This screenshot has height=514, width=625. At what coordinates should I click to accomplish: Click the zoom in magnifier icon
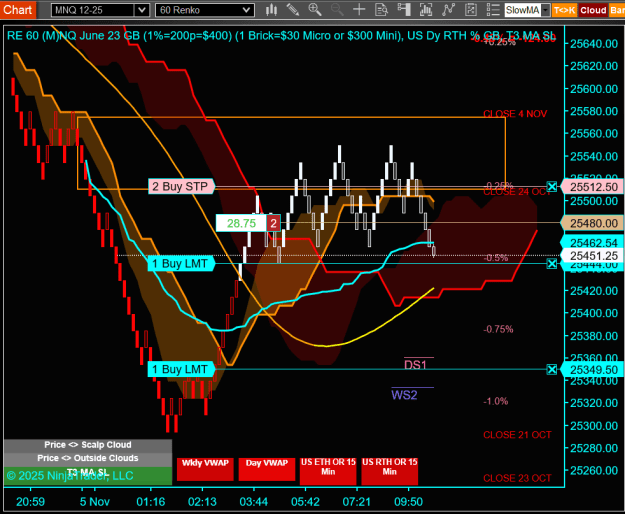pyautogui.click(x=315, y=10)
